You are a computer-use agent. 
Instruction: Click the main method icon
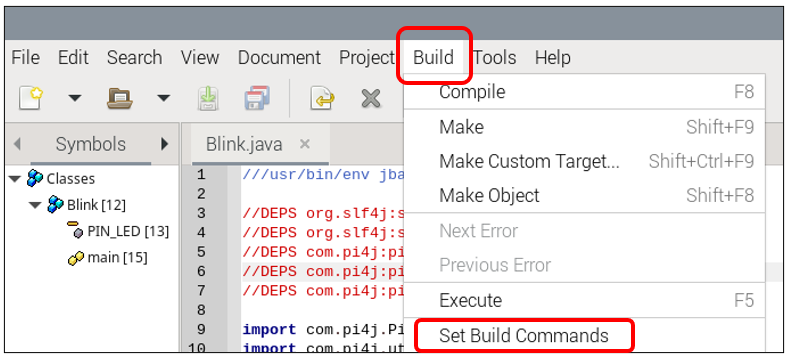coord(76,258)
